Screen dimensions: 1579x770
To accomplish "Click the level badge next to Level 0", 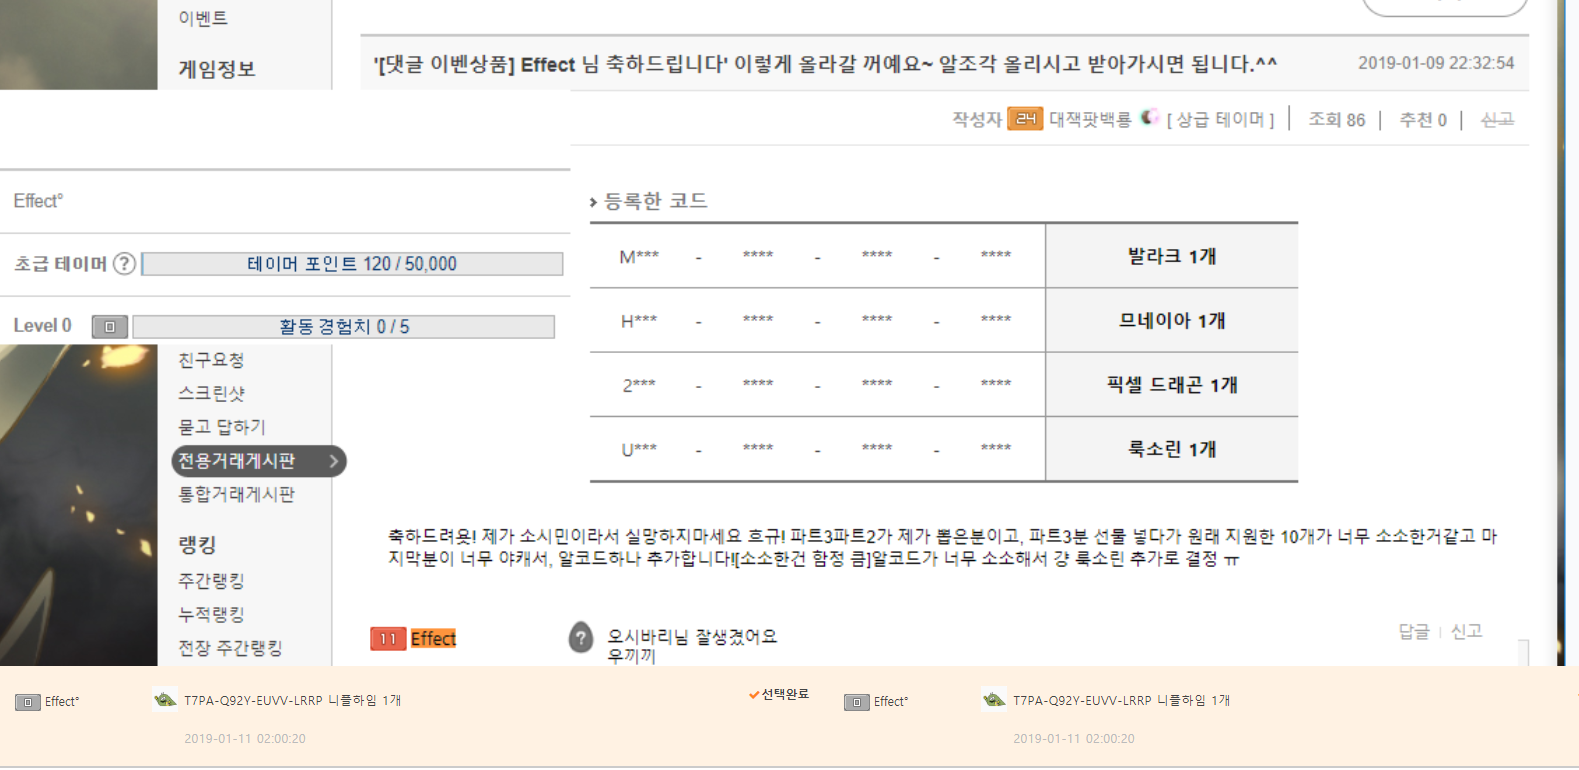I will [110, 327].
